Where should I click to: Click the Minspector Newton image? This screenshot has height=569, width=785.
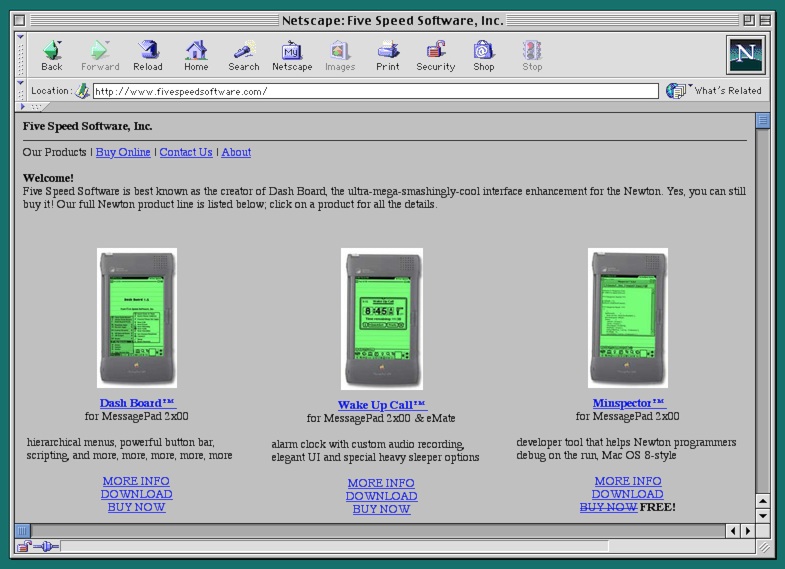point(628,318)
